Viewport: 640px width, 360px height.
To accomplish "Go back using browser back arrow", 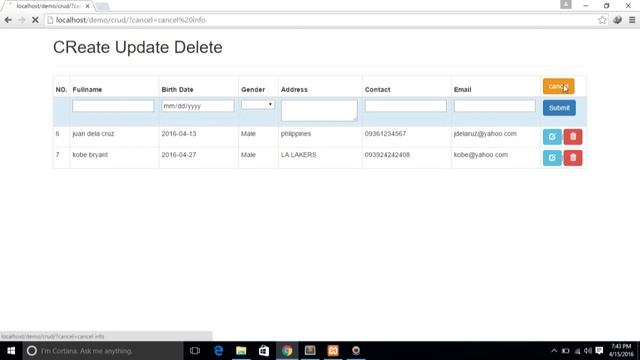I will [8, 20].
